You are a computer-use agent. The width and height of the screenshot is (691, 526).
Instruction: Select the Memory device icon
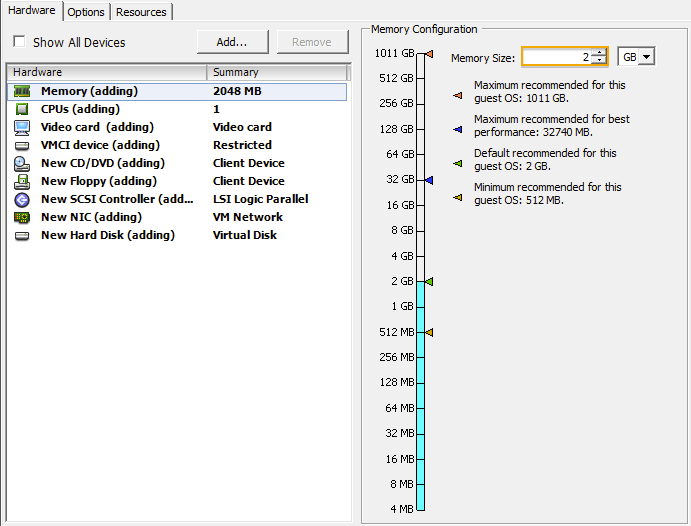pyautogui.click(x=22, y=91)
